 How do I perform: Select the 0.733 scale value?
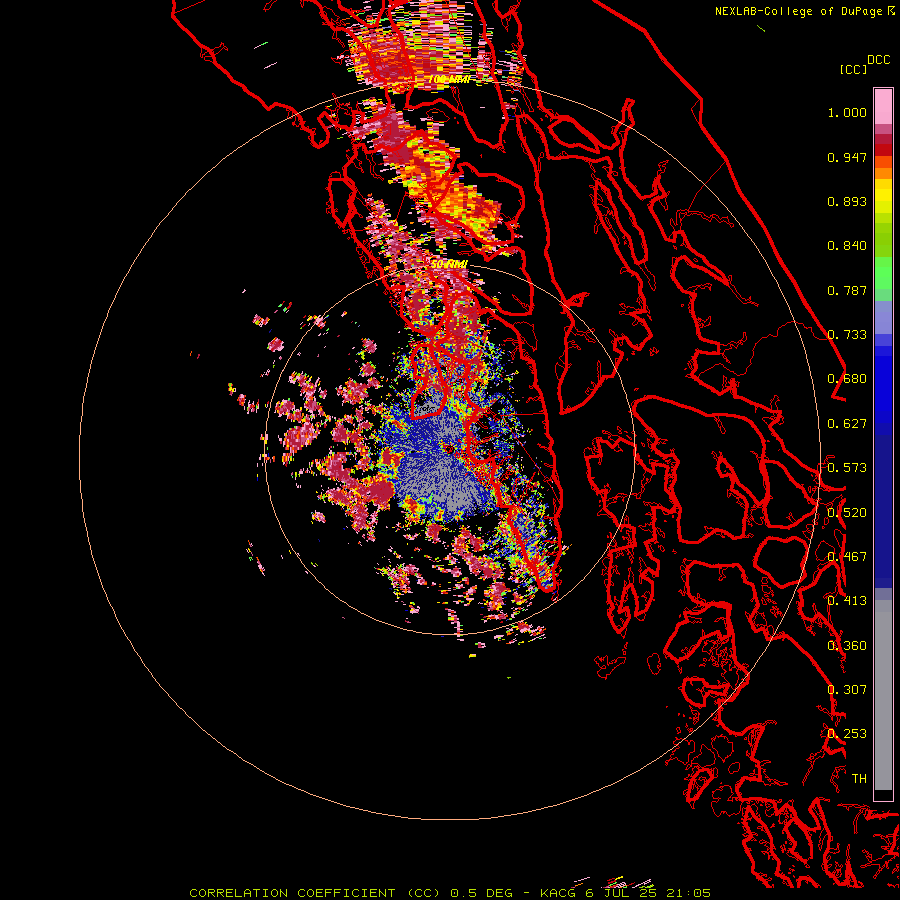click(x=847, y=335)
